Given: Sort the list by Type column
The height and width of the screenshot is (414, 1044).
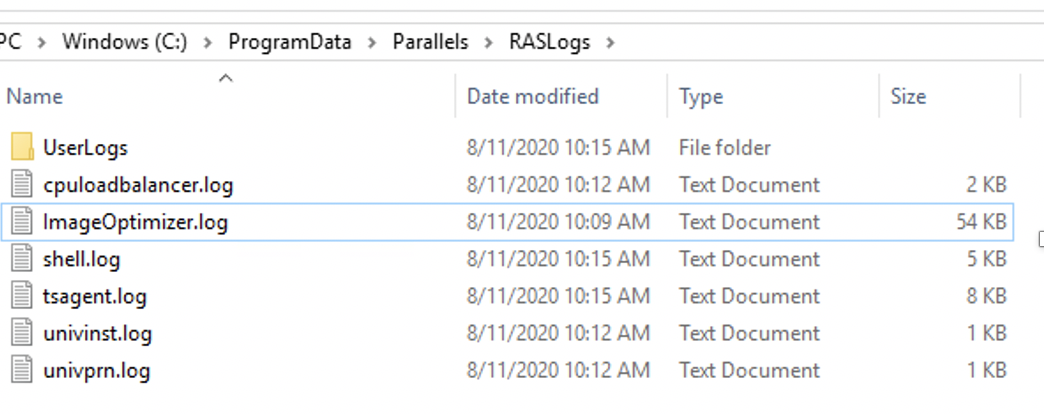Looking at the screenshot, I should point(702,96).
